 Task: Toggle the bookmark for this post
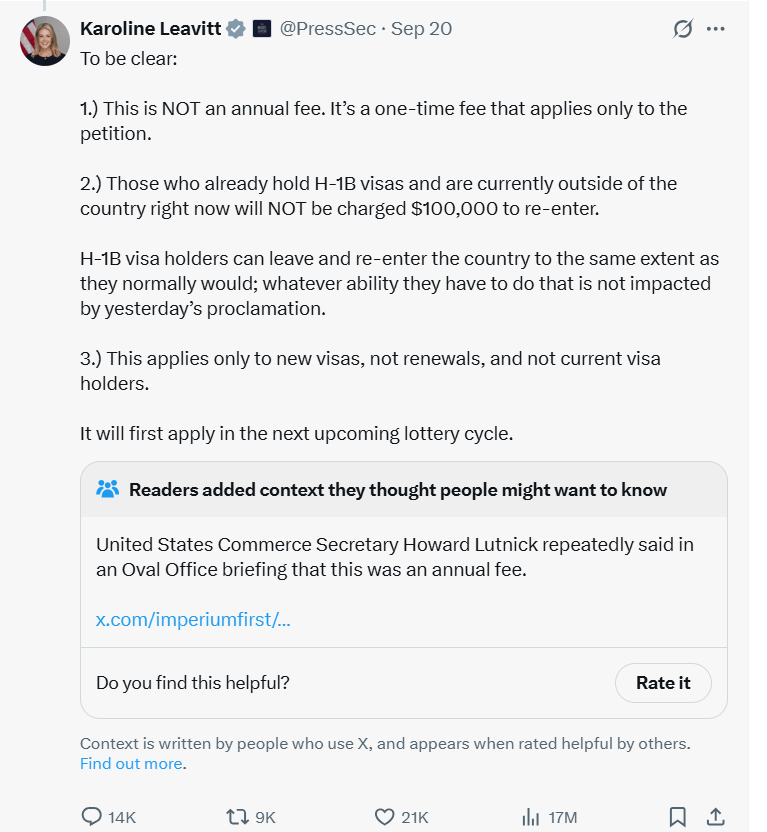point(677,817)
